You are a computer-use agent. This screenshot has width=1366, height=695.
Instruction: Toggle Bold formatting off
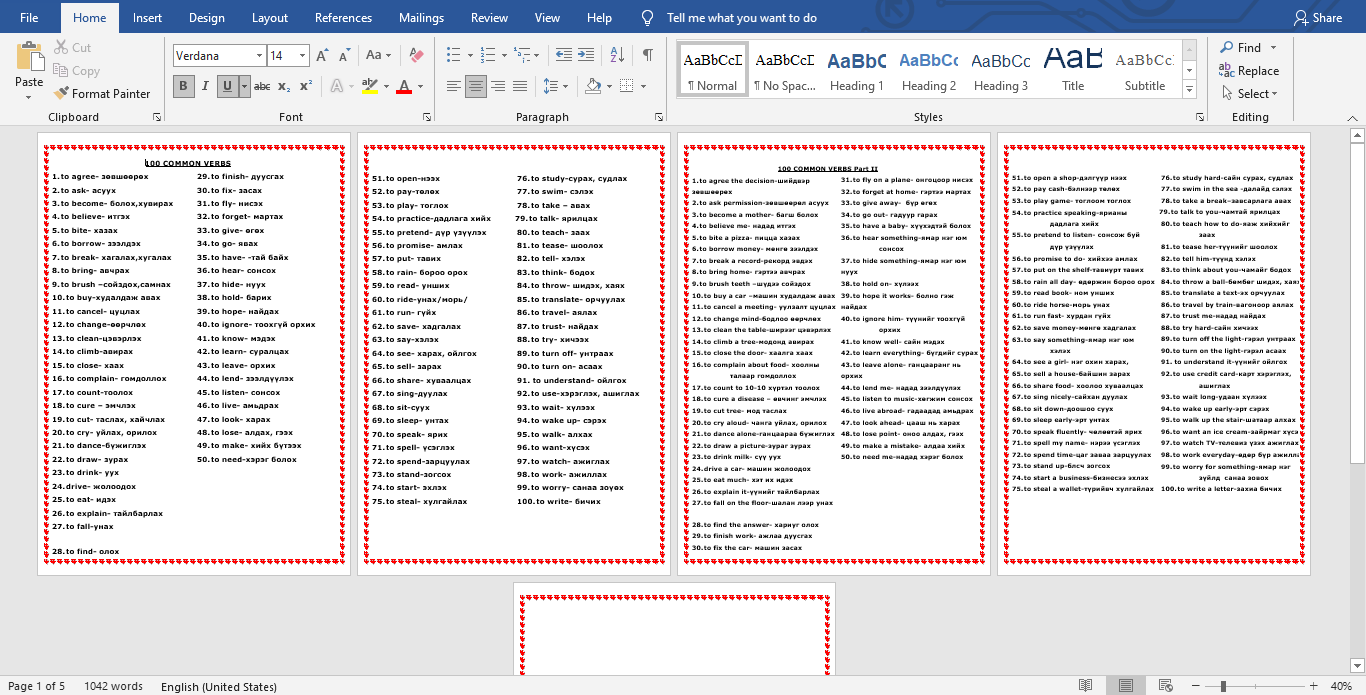(x=183, y=87)
